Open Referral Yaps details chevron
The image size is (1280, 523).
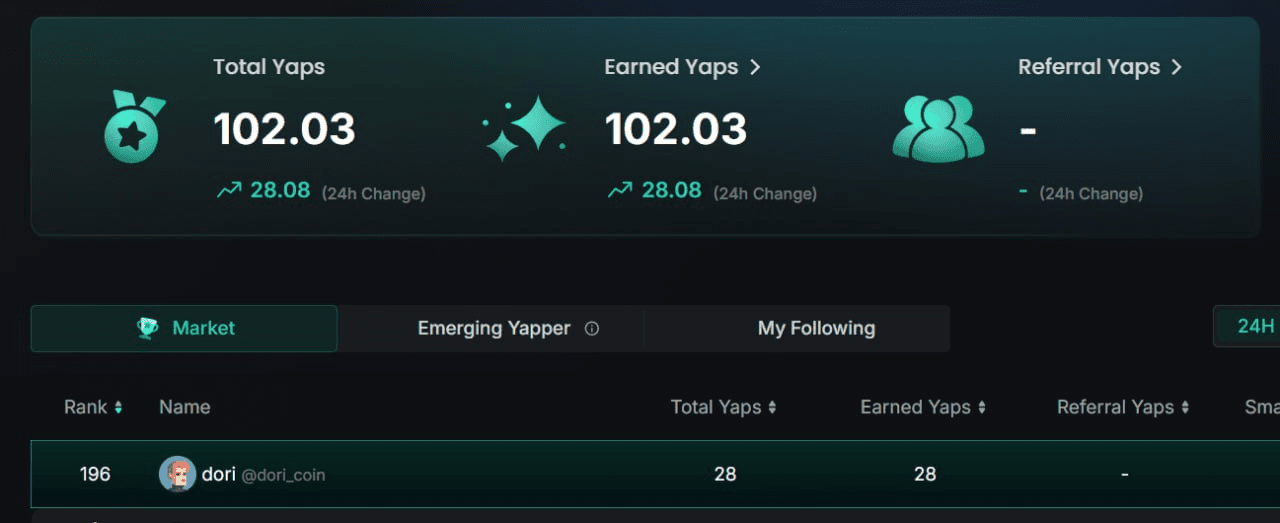[1176, 67]
